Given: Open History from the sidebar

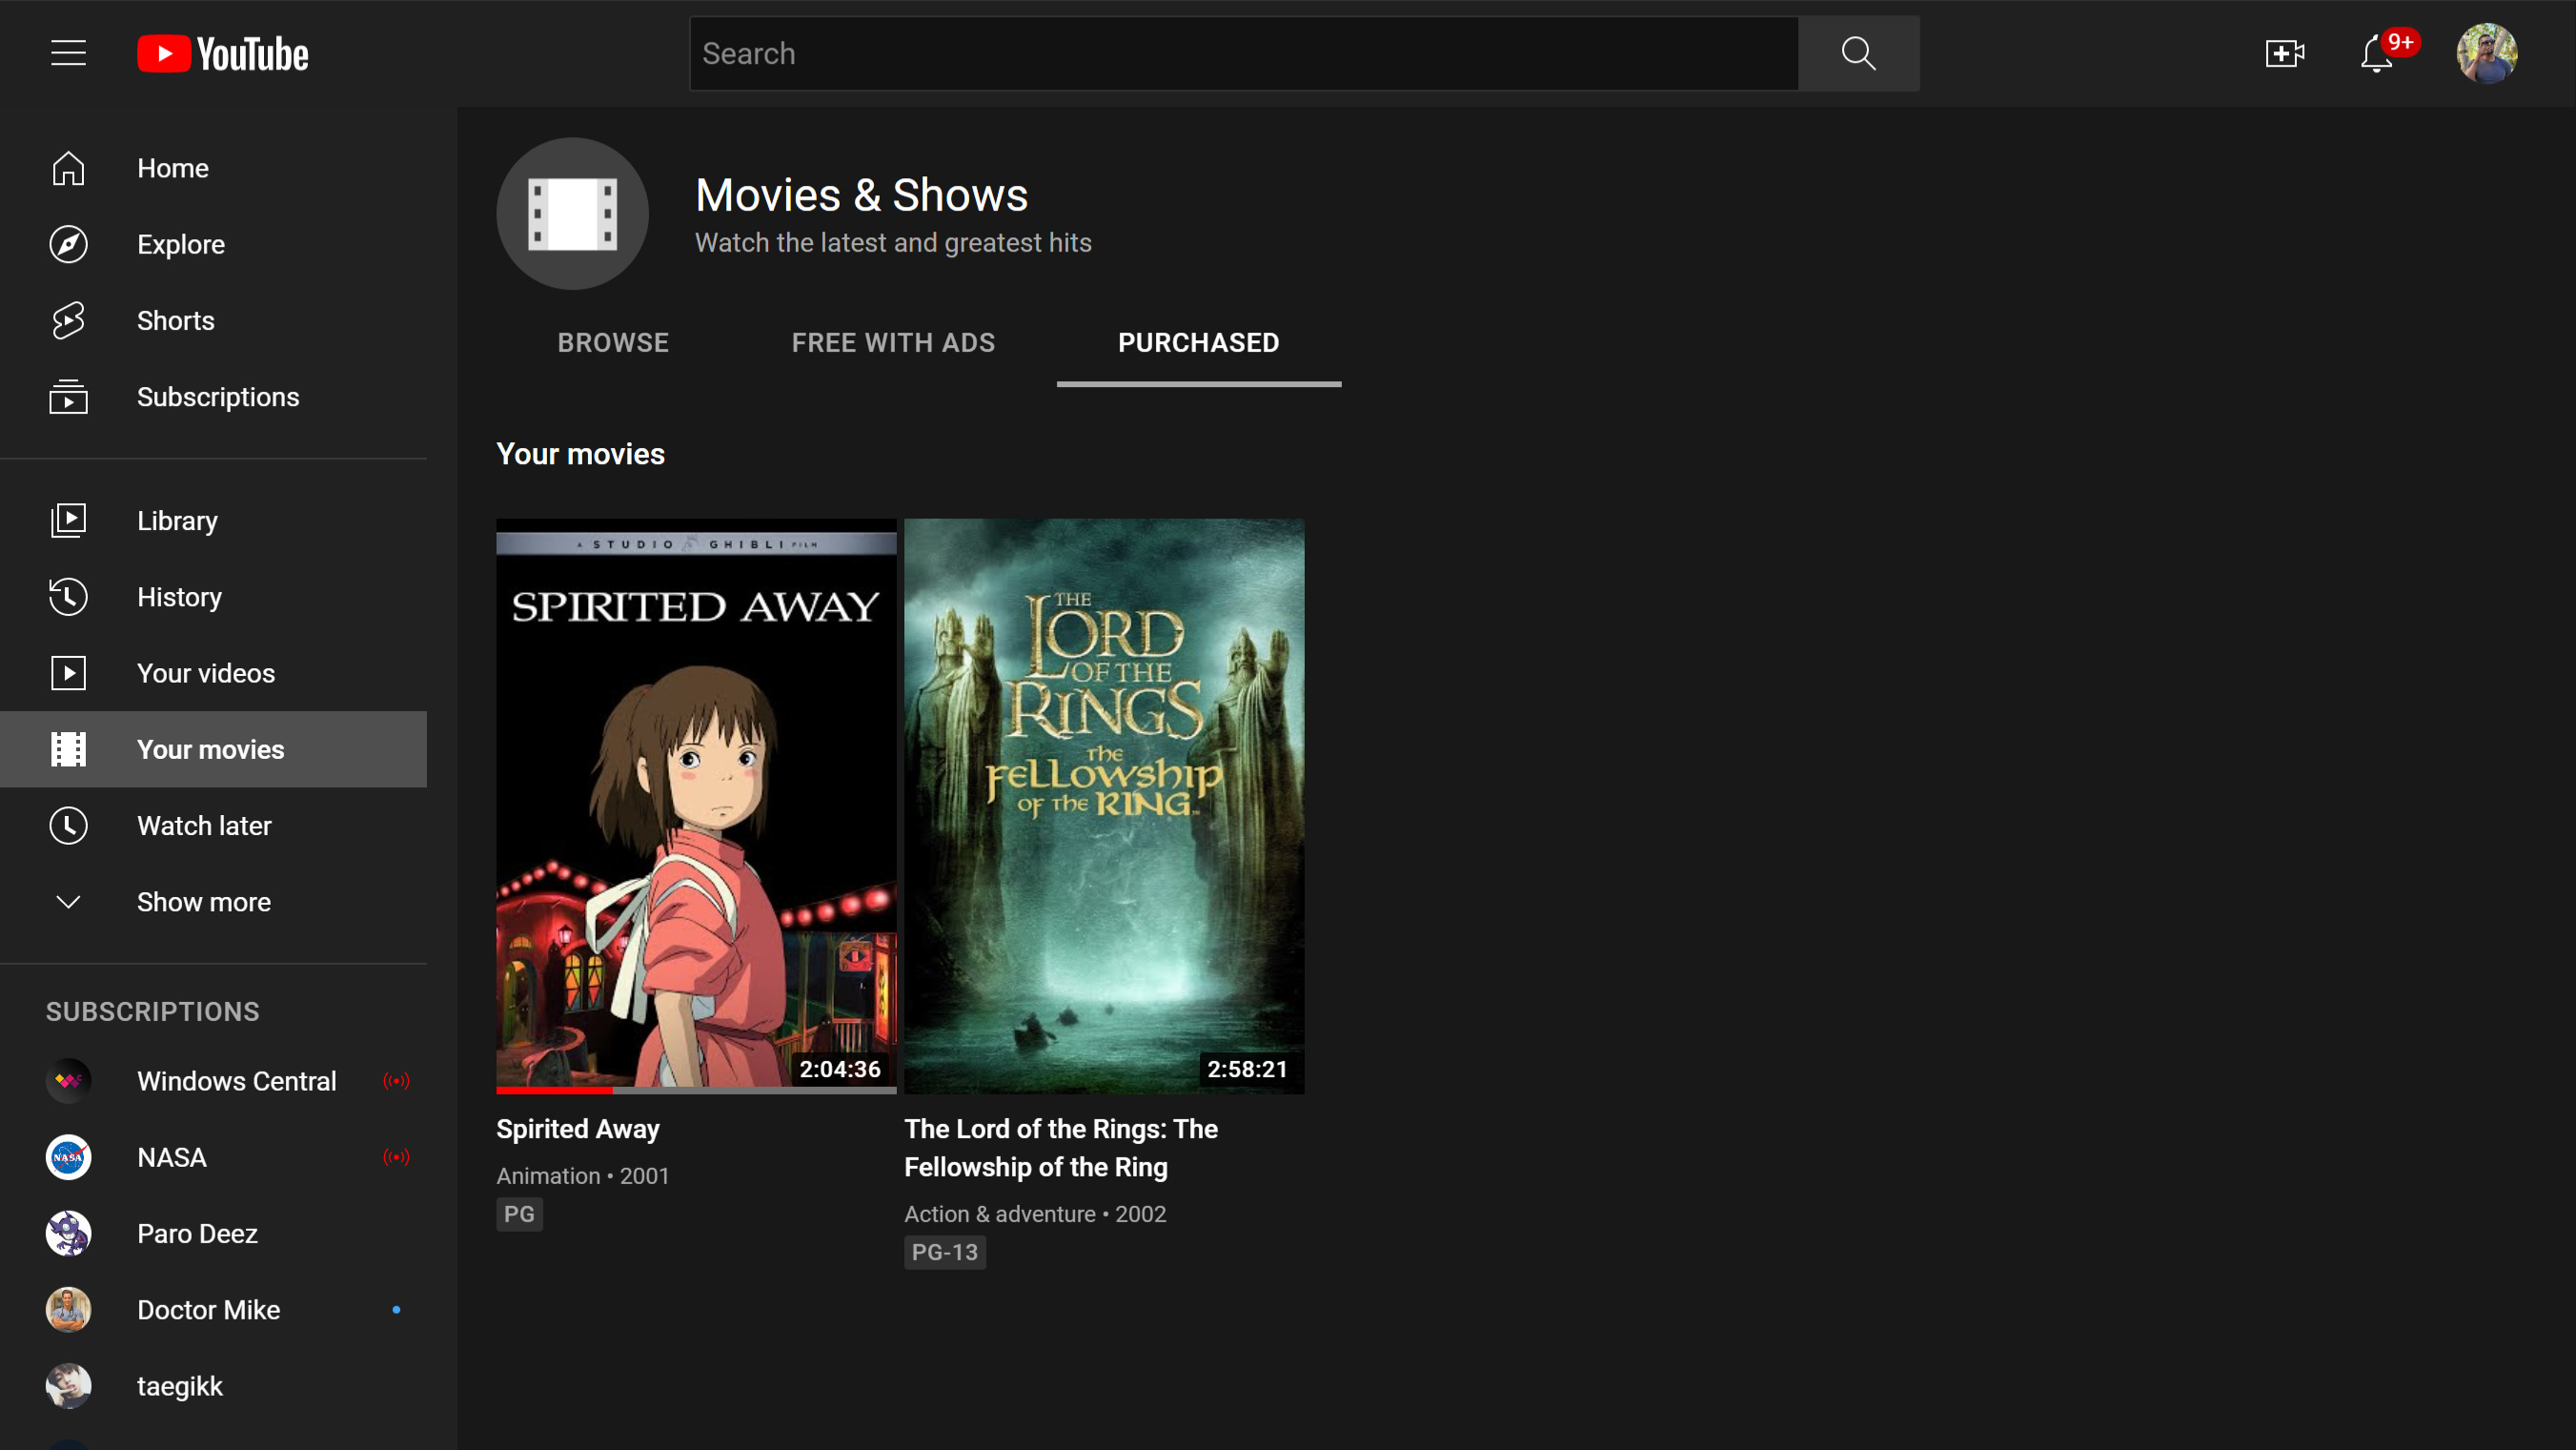Looking at the screenshot, I should [x=179, y=597].
